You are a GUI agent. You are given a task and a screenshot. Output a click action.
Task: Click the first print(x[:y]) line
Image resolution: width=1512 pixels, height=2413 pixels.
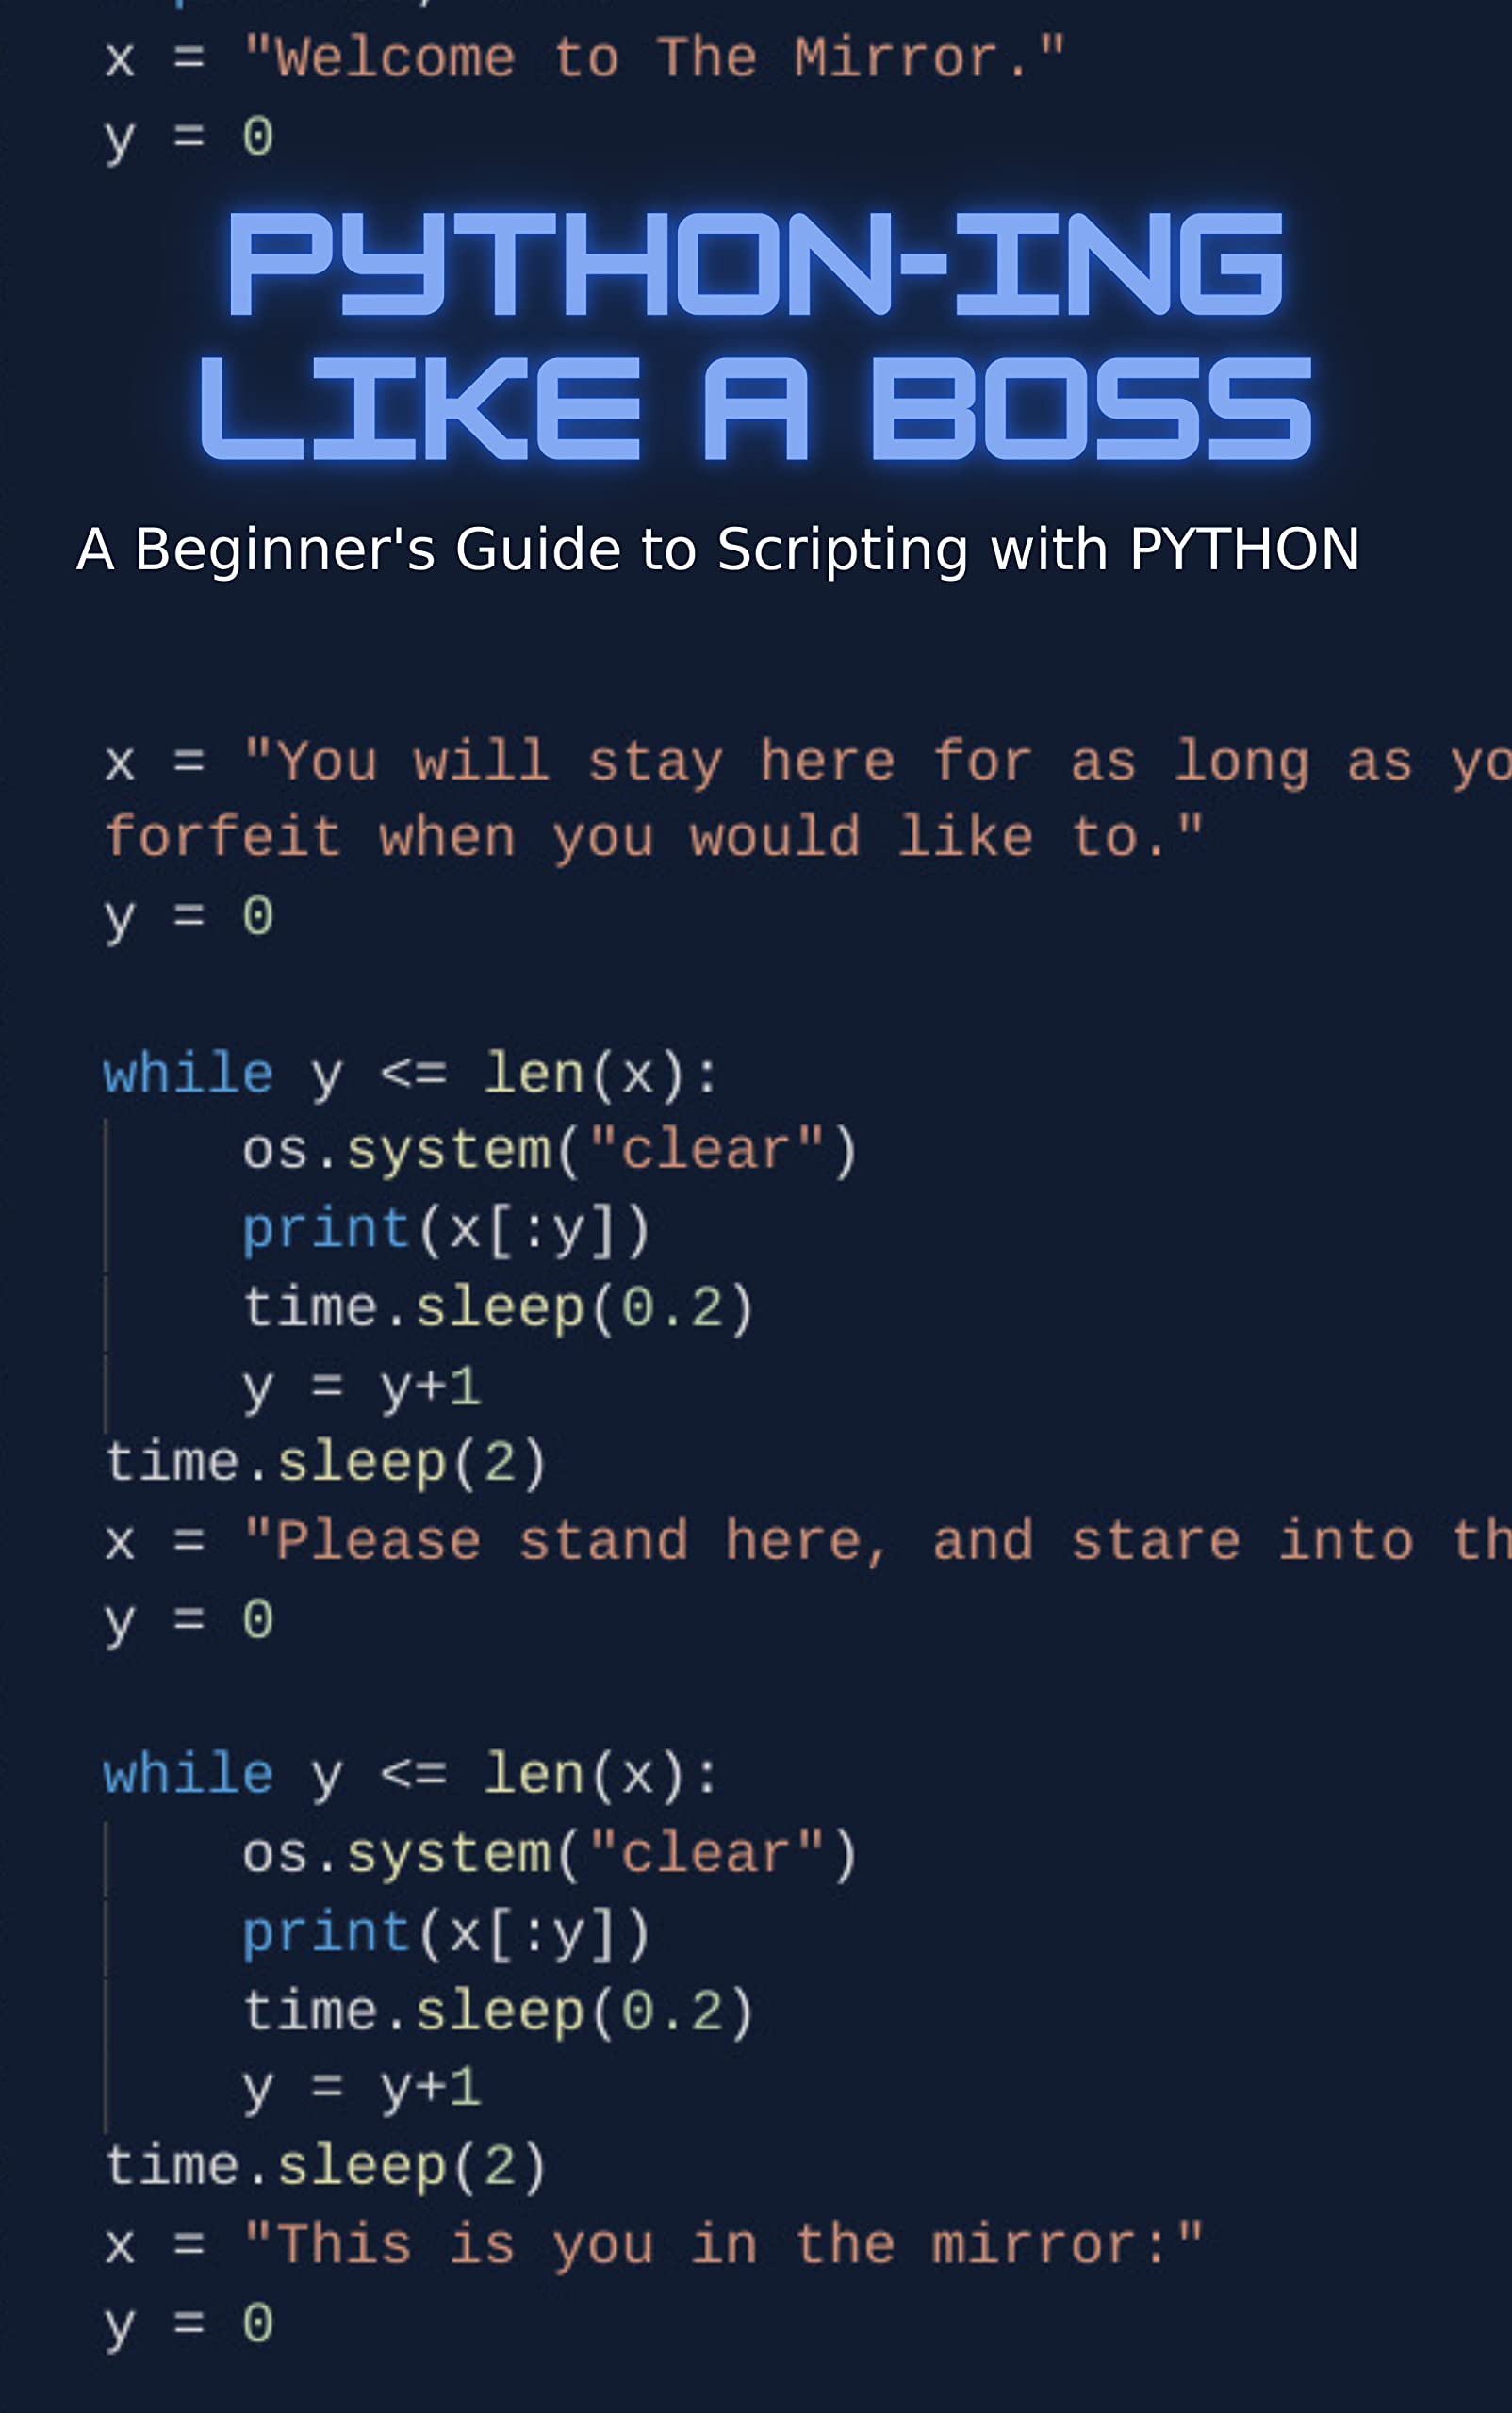447,1229
